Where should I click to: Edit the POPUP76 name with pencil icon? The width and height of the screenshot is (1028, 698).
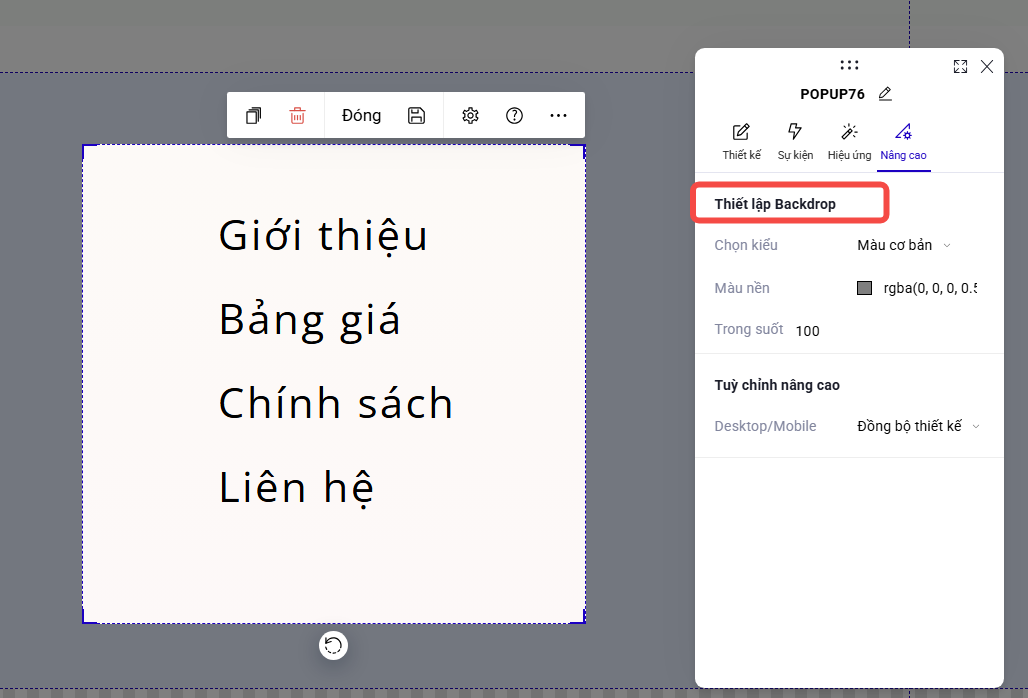tap(885, 94)
